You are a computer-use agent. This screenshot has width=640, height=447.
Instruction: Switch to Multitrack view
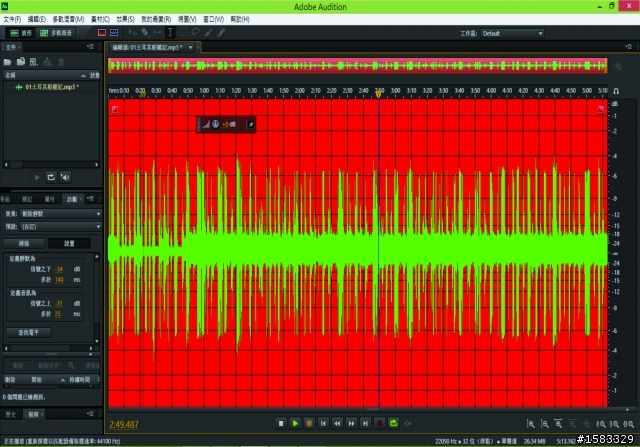pos(56,32)
